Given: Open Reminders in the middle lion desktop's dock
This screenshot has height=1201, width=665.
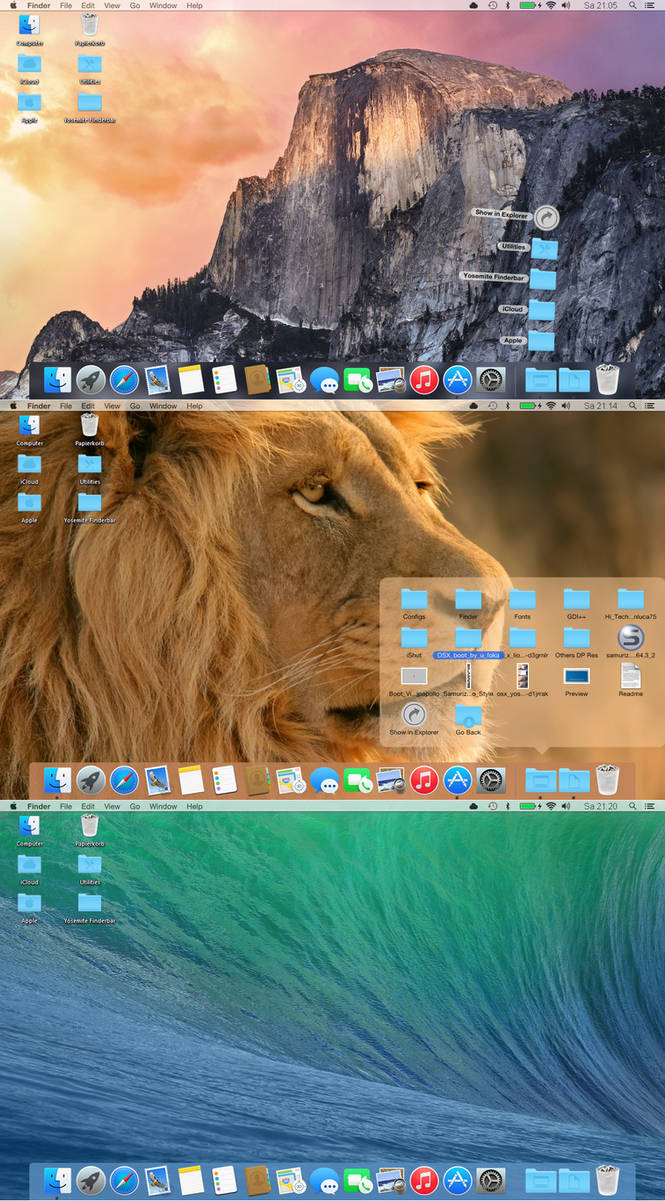Looking at the screenshot, I should point(224,780).
